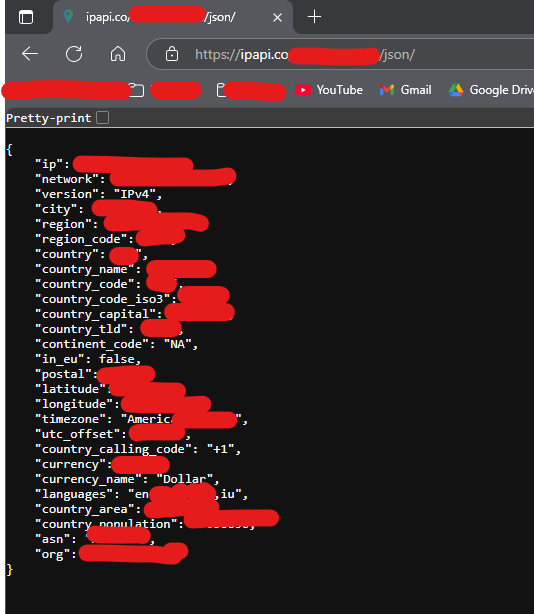The image size is (534, 614).
Task: Open a new browser tab
Action: click(x=314, y=17)
